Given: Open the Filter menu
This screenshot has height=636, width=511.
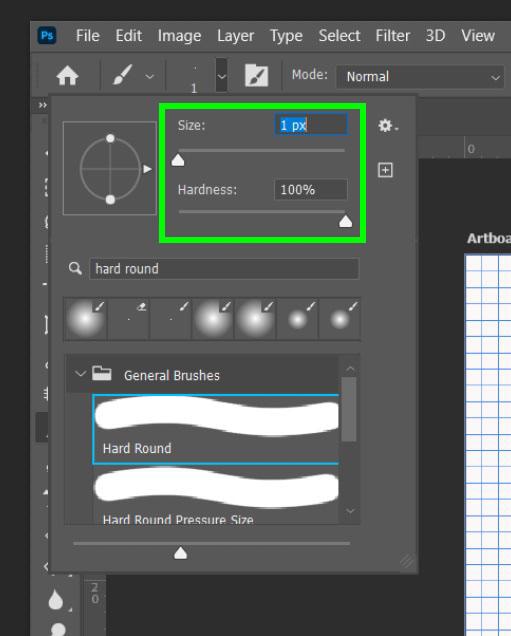Looking at the screenshot, I should (x=393, y=36).
